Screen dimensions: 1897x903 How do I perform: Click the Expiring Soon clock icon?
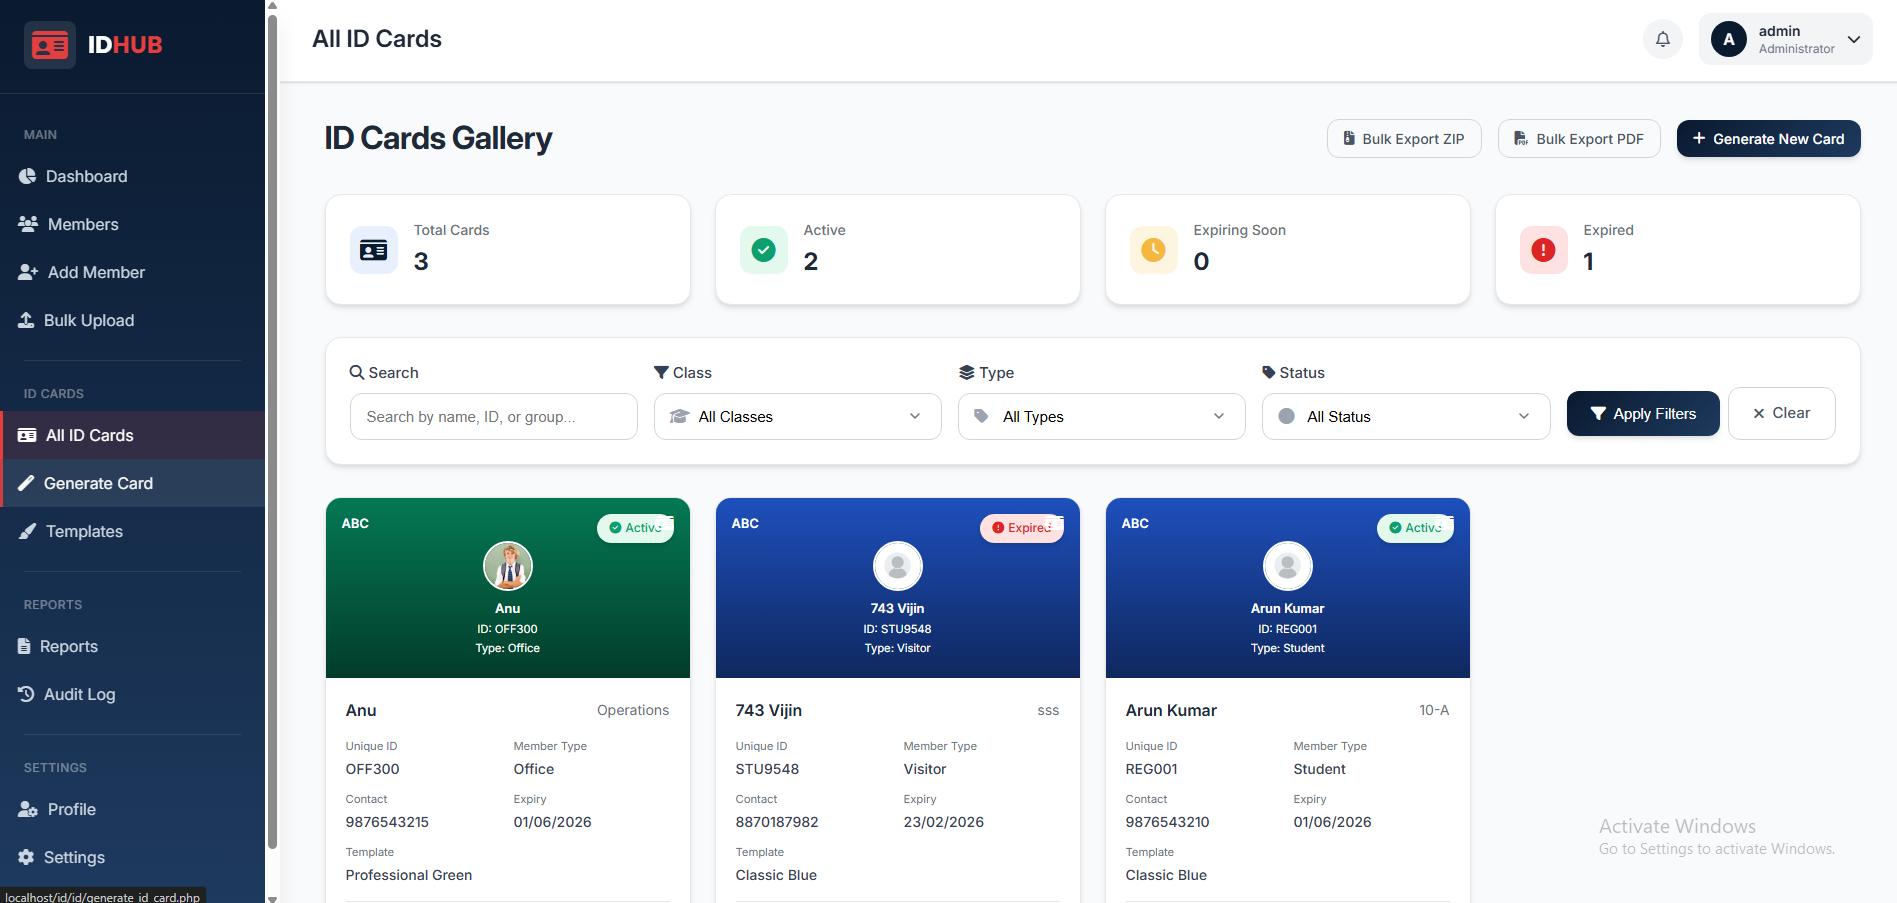[x=1153, y=250]
